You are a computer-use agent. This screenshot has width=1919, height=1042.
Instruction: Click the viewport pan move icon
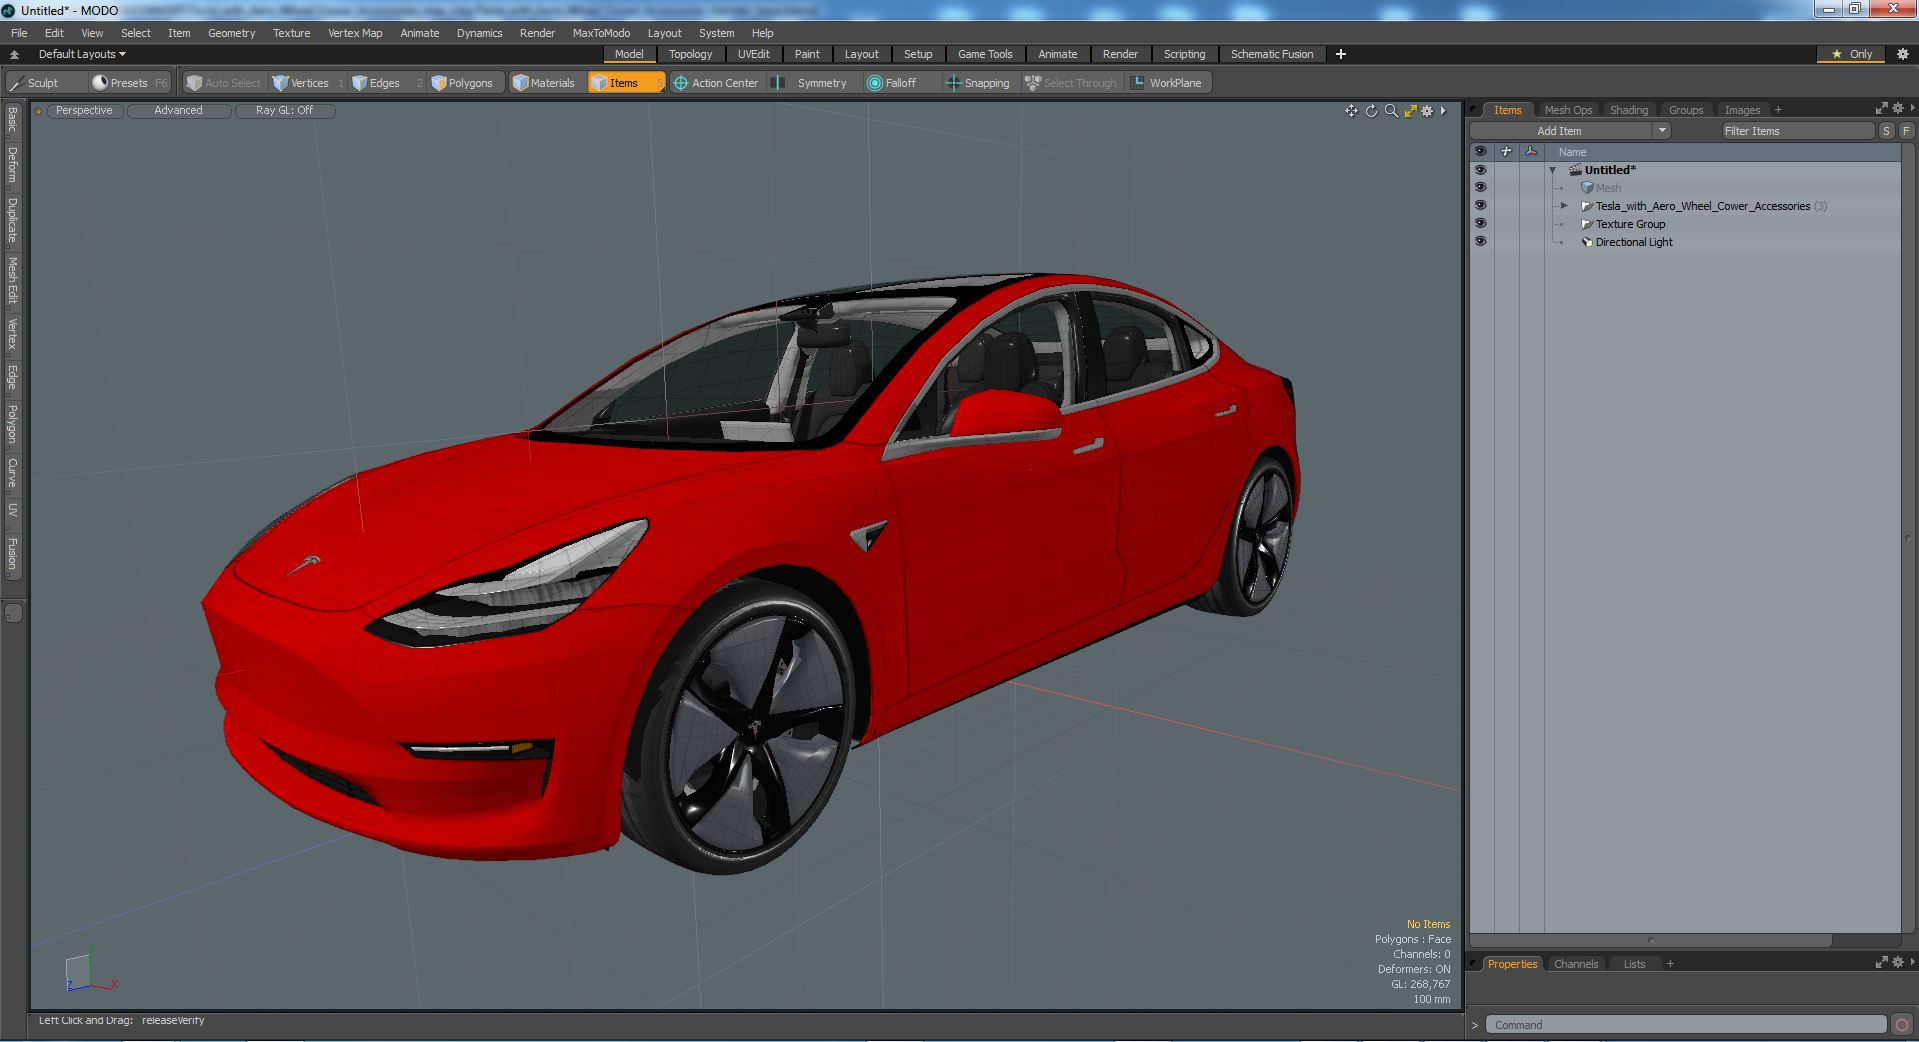[x=1351, y=111]
